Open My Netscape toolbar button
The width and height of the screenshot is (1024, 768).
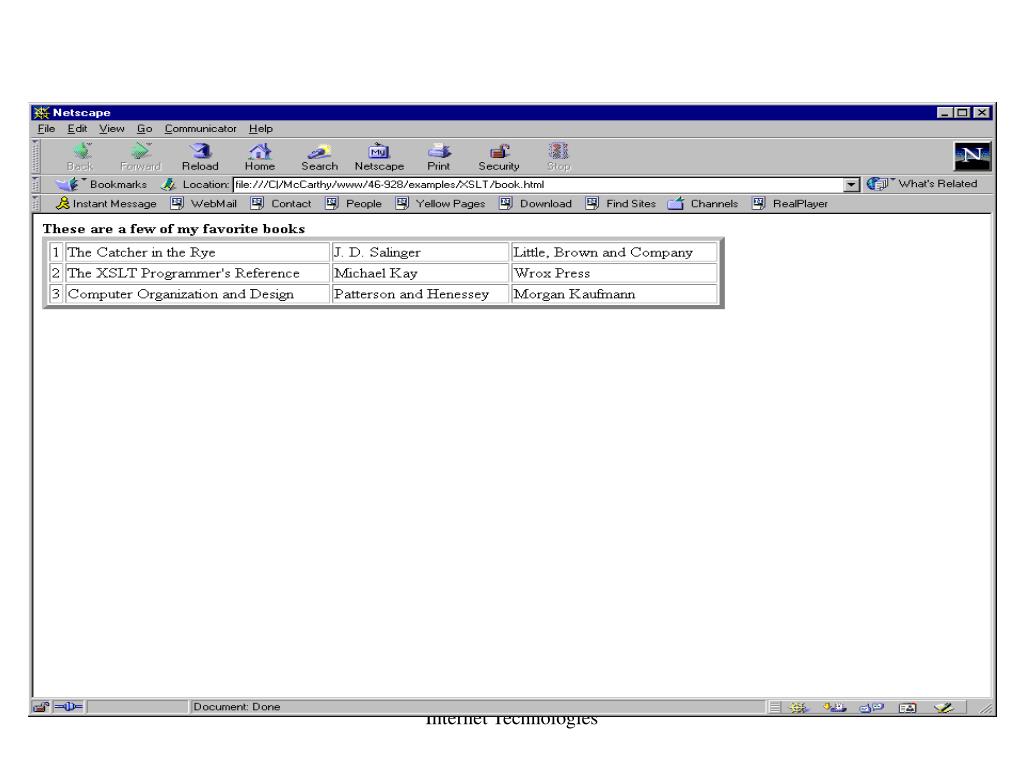click(379, 156)
